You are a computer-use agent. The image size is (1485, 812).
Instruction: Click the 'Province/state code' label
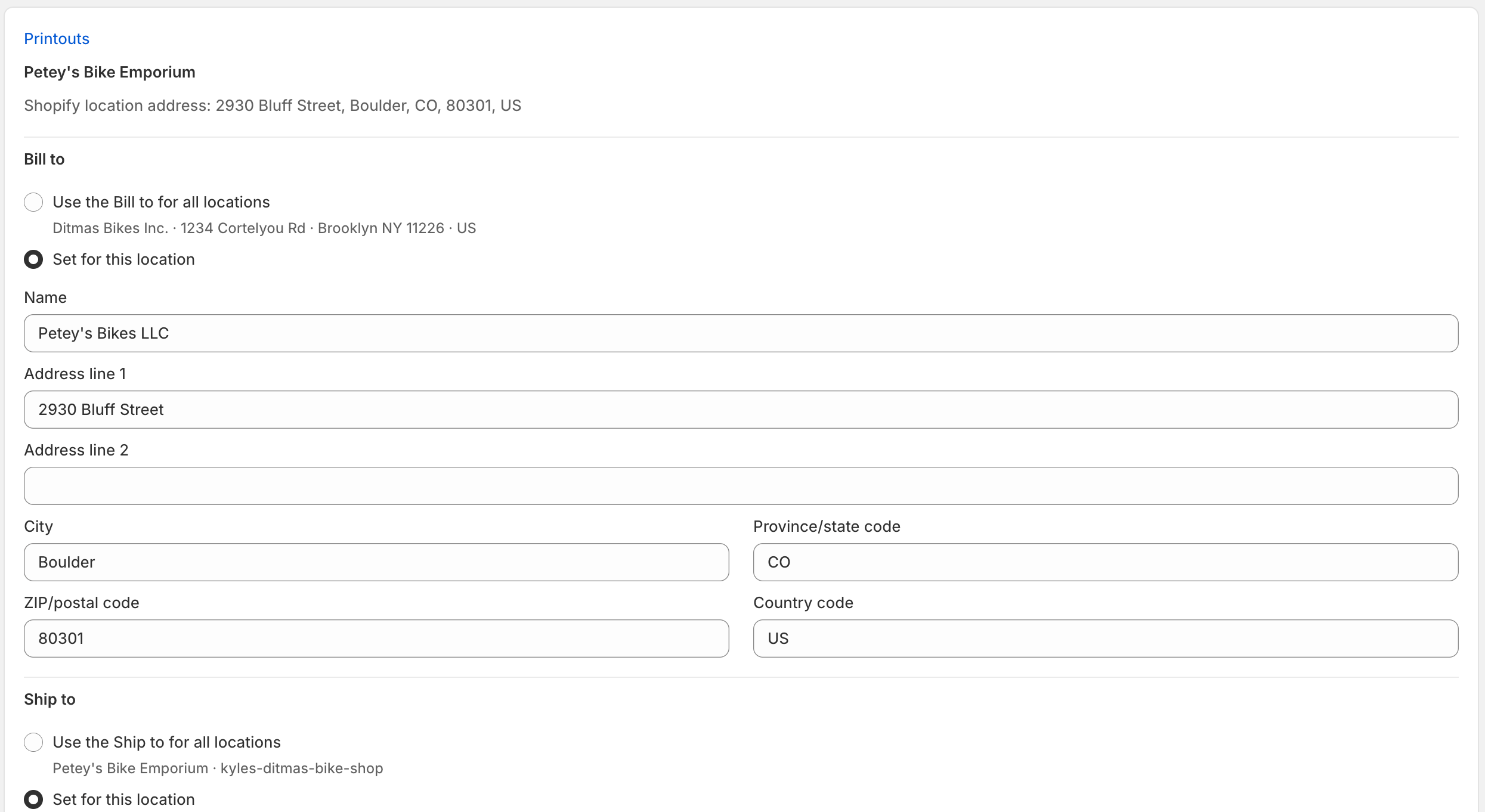click(x=827, y=526)
